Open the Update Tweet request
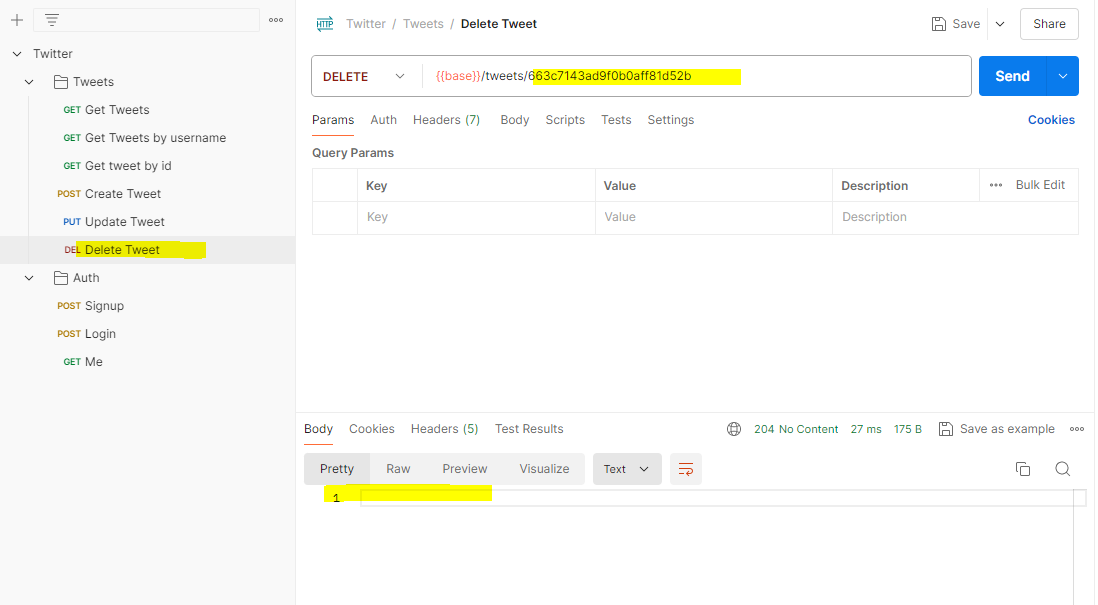1098x605 pixels. (x=114, y=222)
